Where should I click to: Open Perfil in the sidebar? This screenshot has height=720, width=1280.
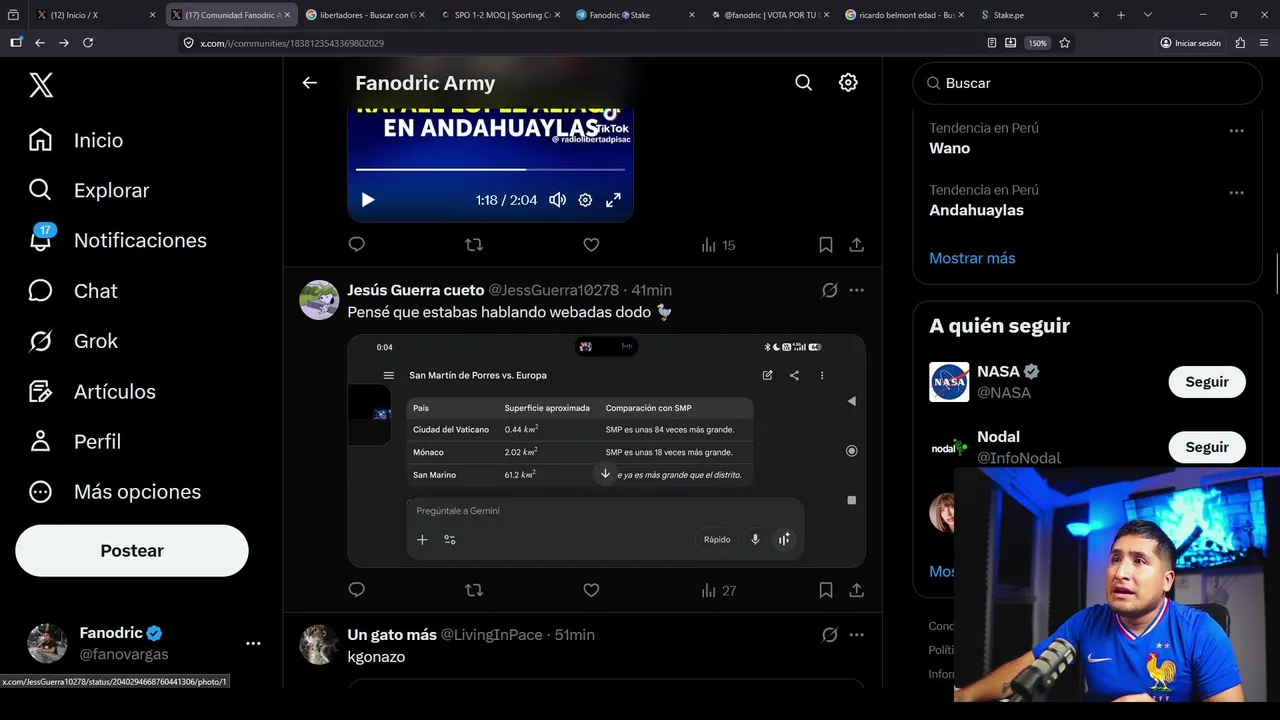(75, 441)
